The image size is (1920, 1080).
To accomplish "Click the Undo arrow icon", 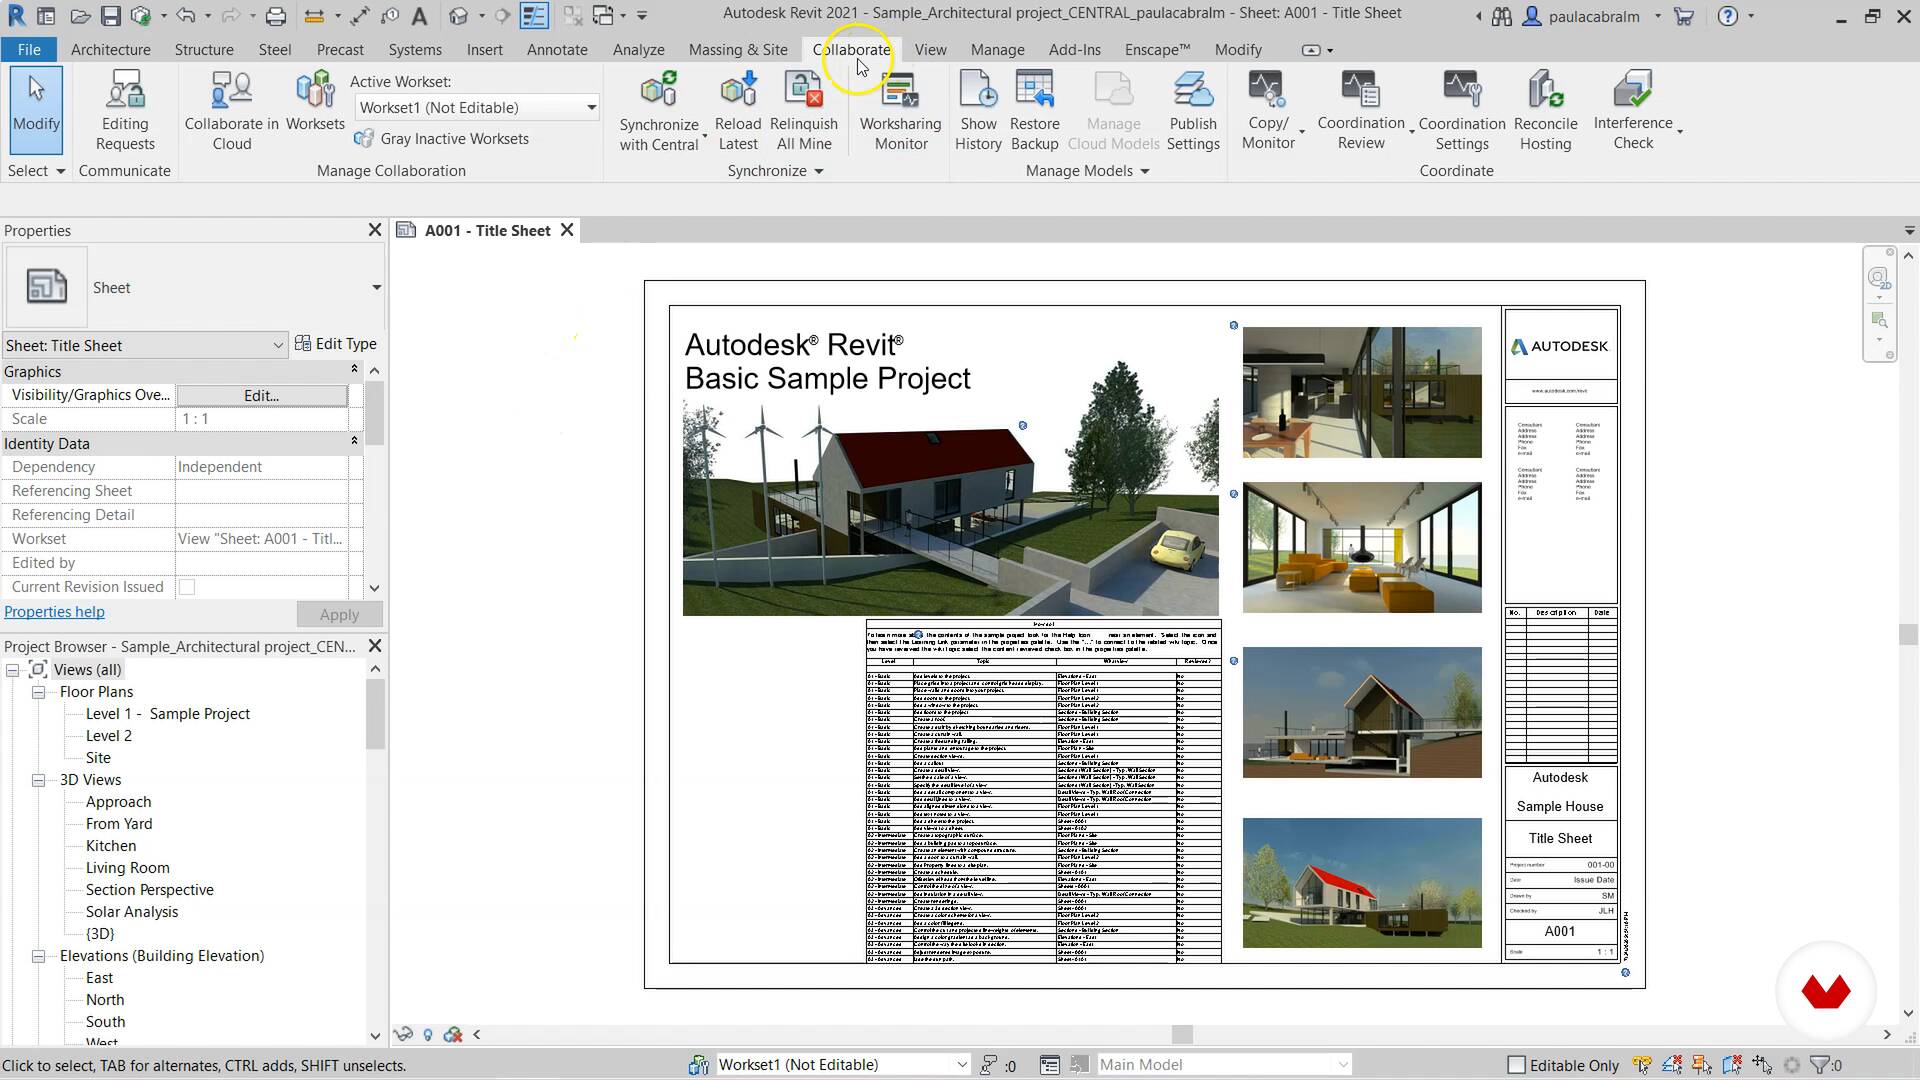I will tap(185, 16).
